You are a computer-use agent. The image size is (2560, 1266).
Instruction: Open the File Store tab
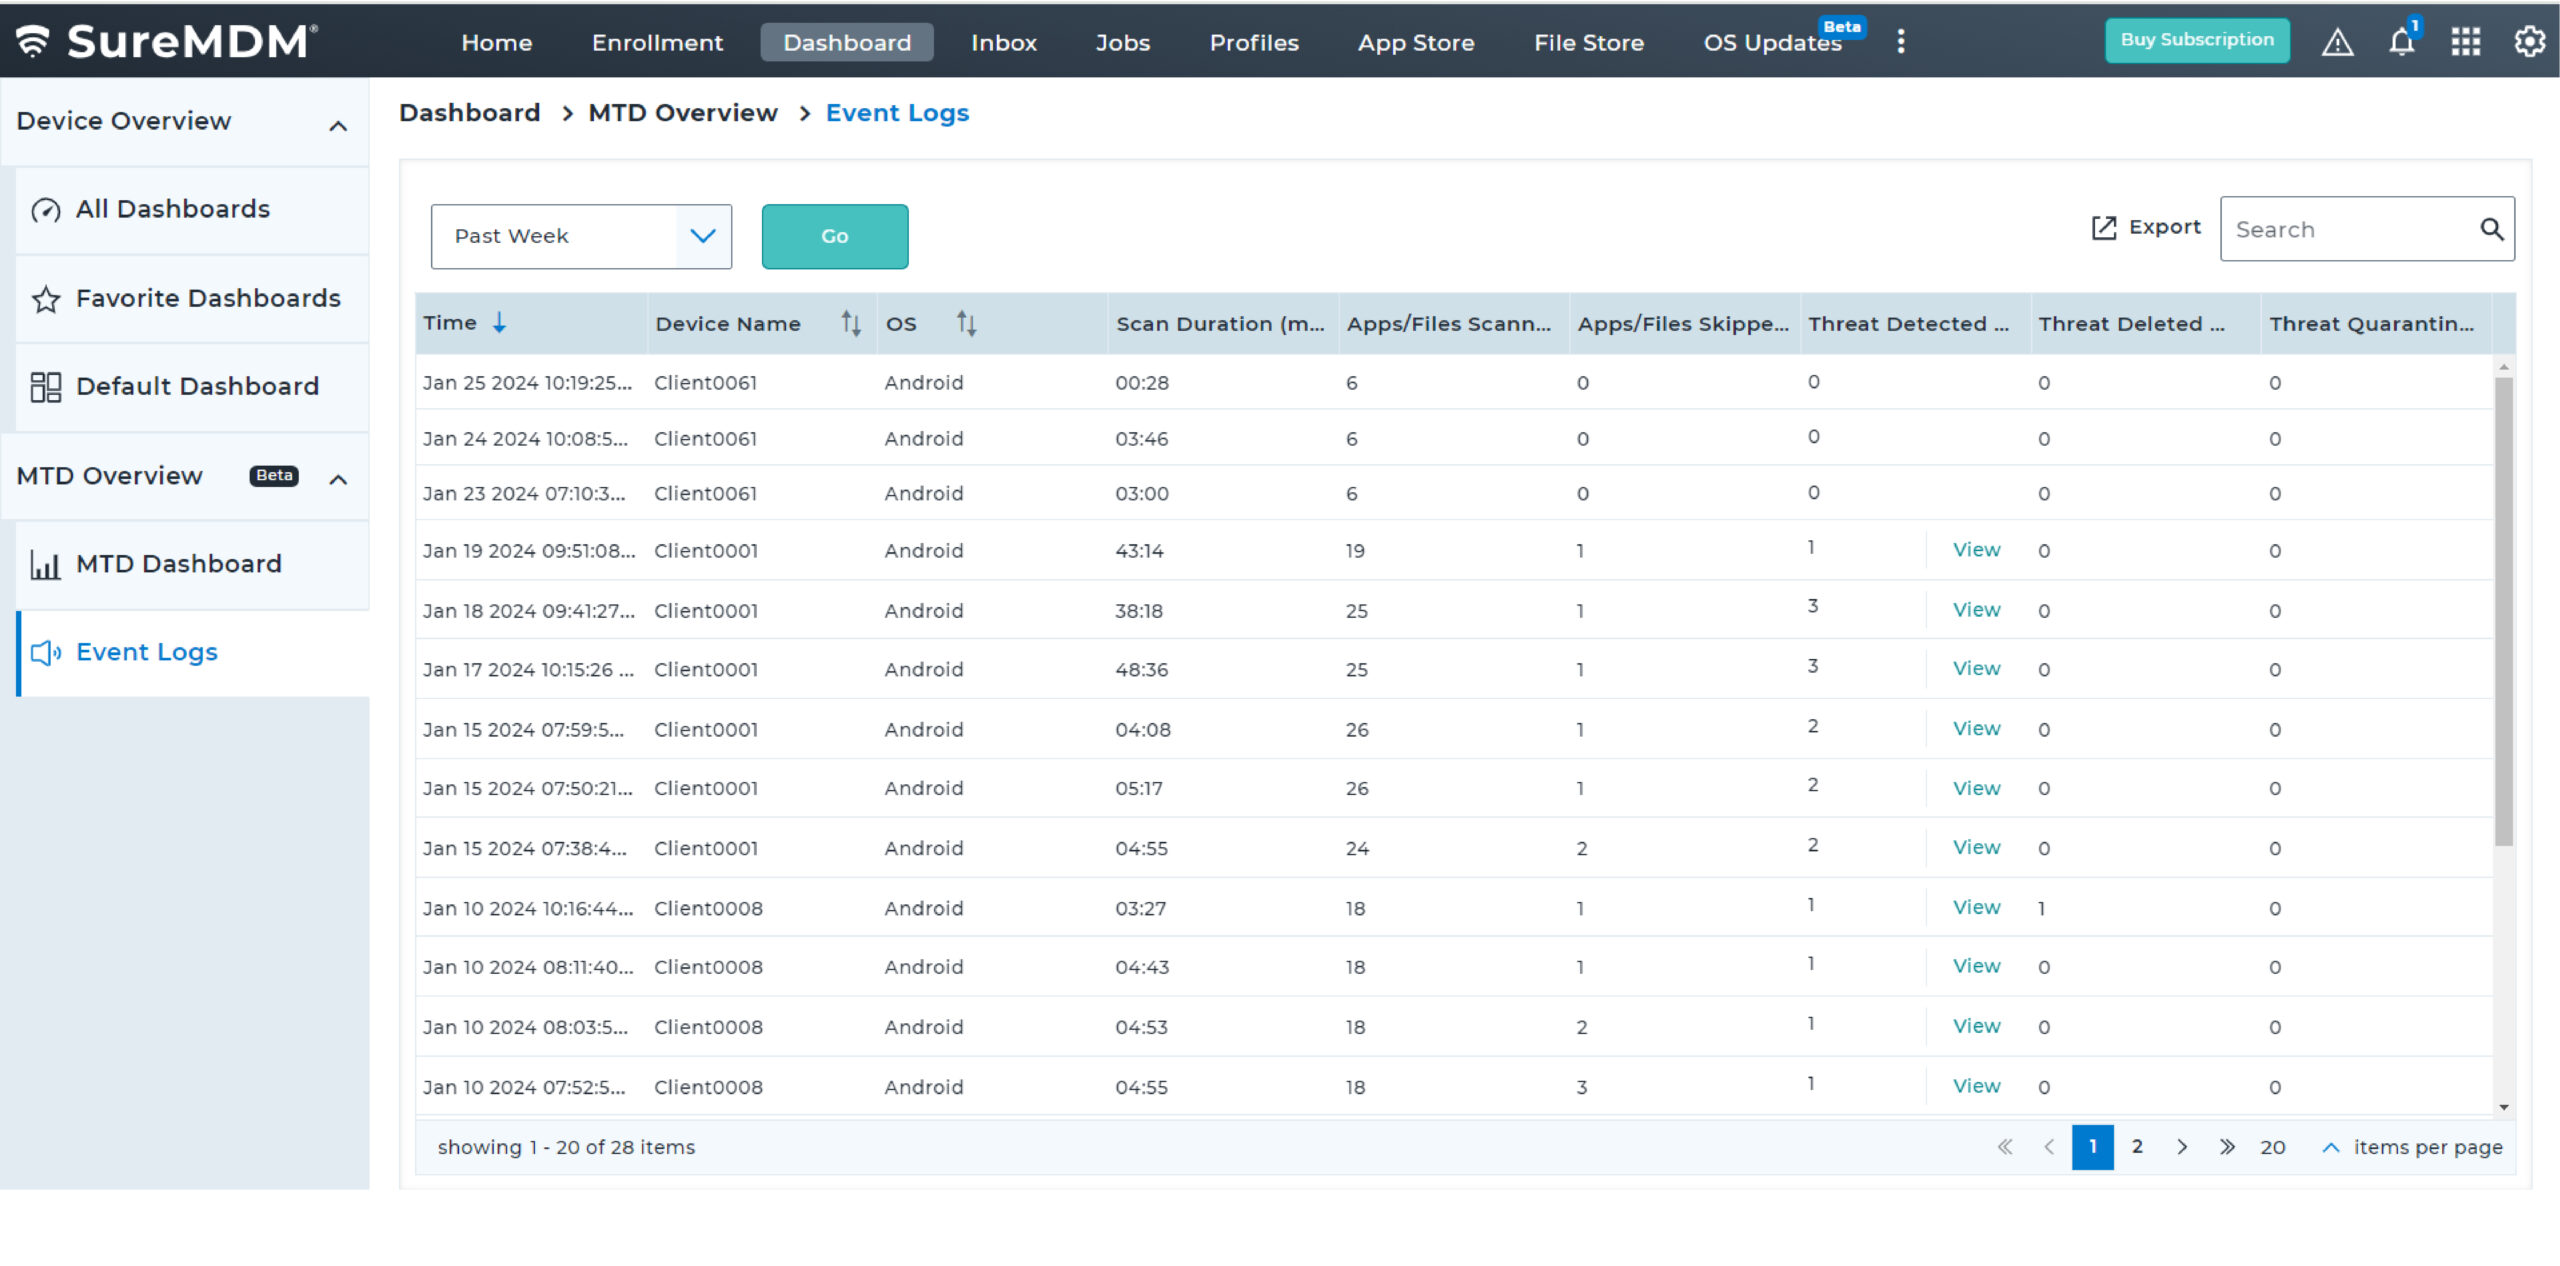tap(1589, 42)
